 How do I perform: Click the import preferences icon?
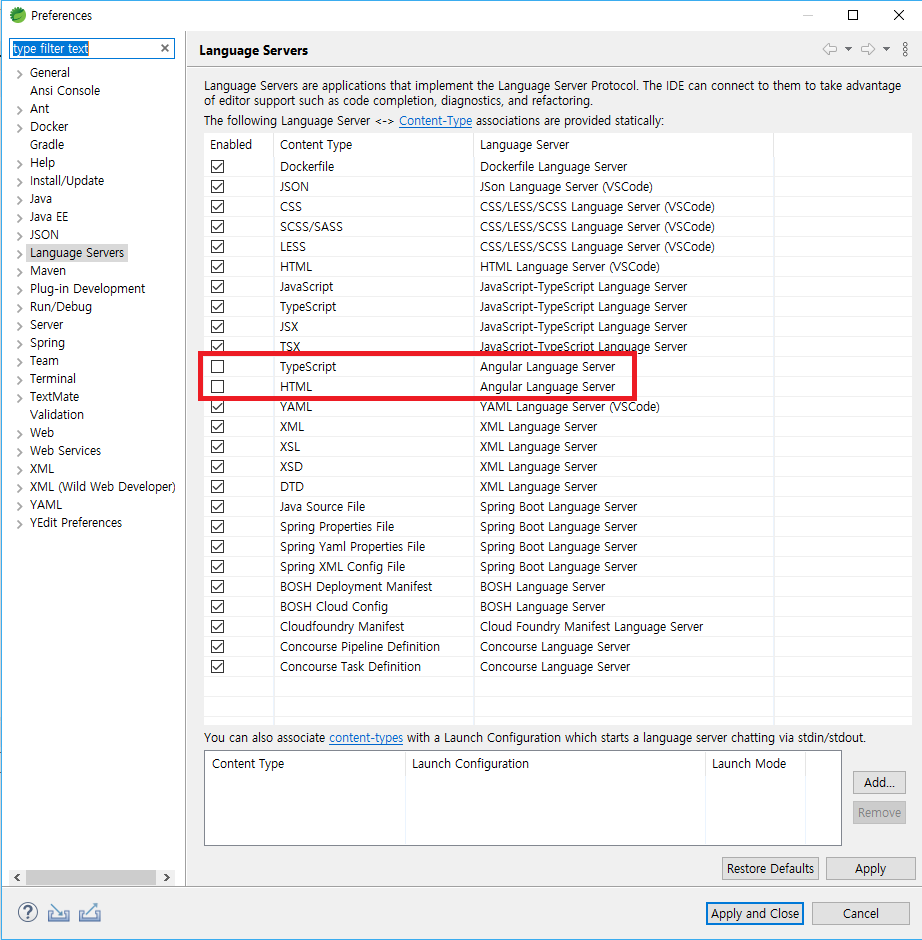[x=59, y=912]
